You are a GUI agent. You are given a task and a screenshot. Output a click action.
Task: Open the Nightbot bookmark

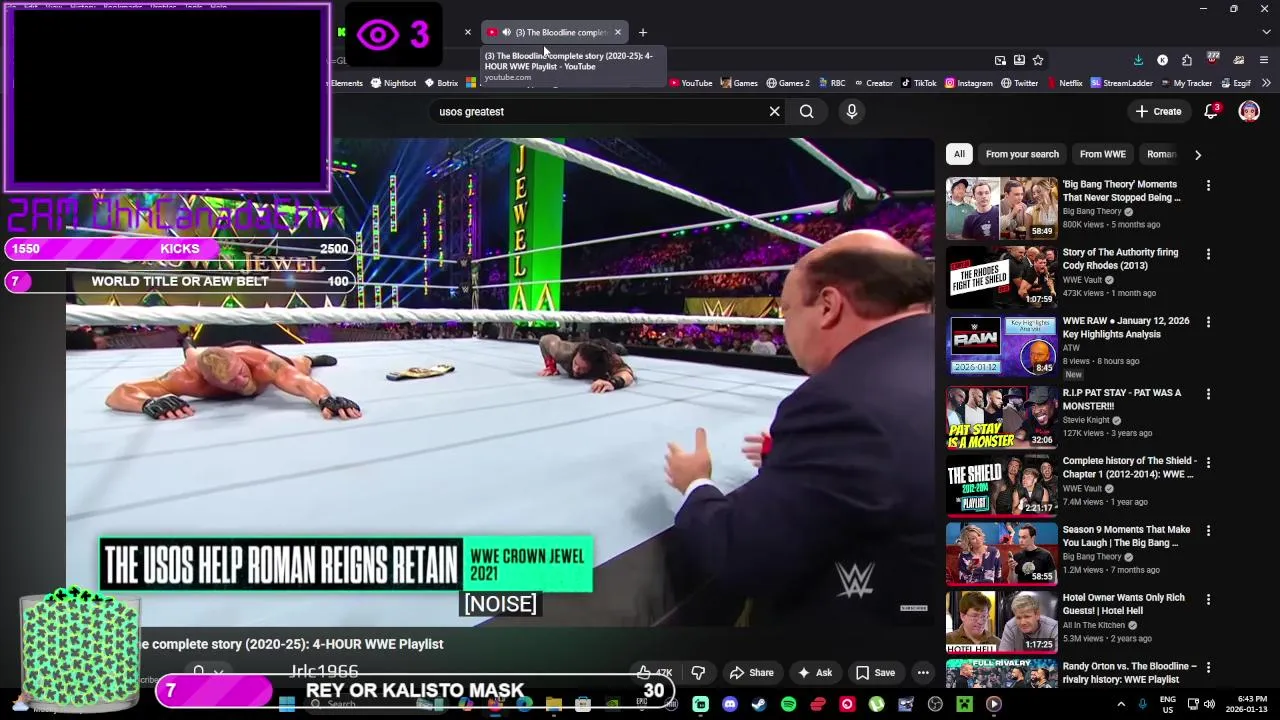click(393, 83)
